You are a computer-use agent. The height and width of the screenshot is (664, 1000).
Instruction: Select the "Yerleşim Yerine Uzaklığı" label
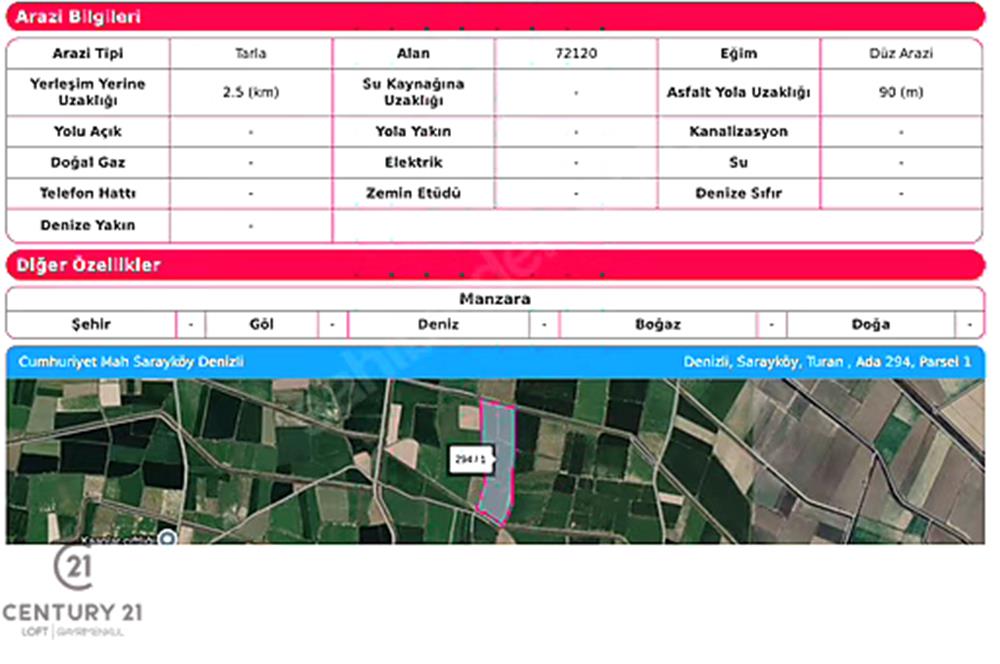pos(88,92)
